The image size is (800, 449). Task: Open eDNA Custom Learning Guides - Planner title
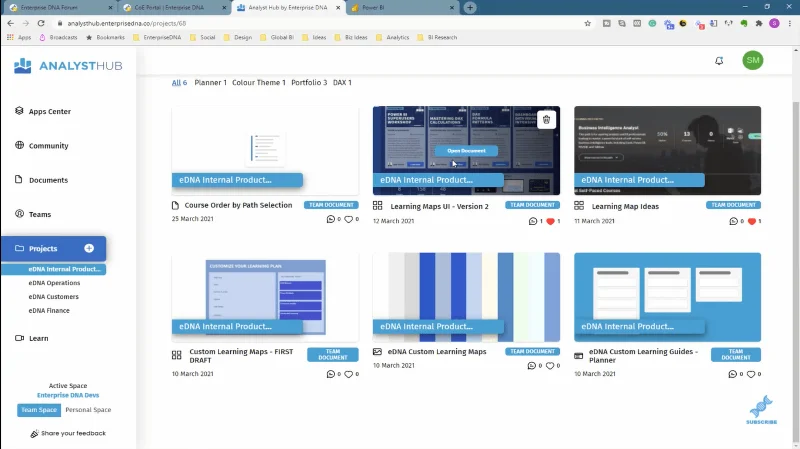coord(643,356)
